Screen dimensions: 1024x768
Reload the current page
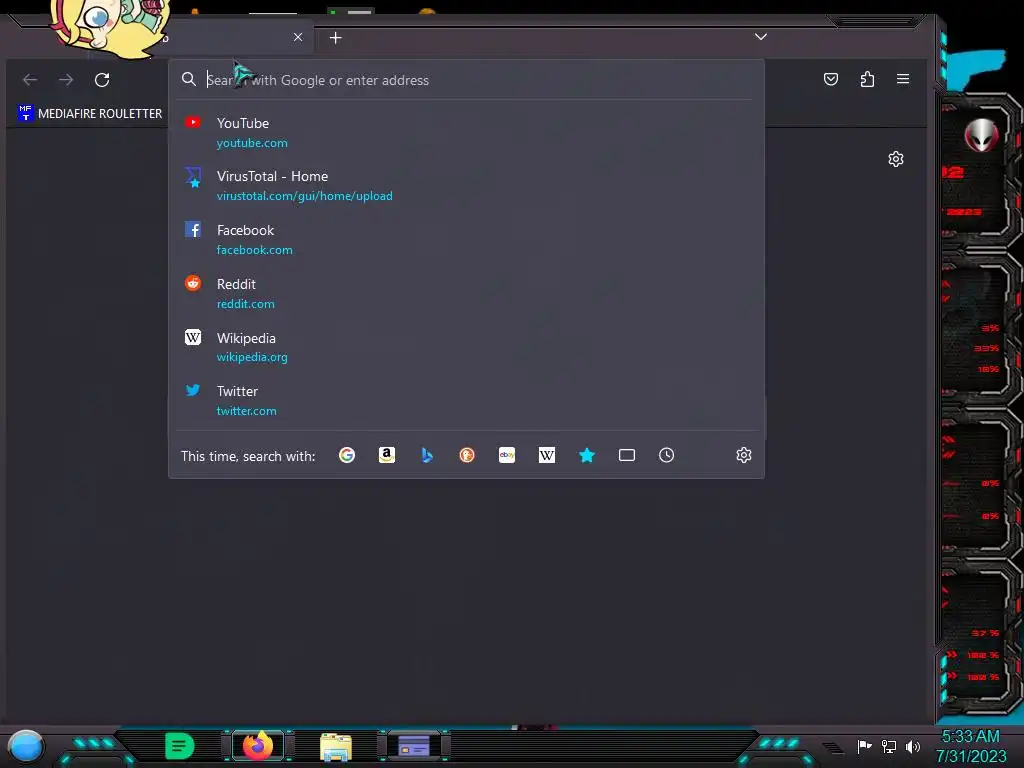coord(102,80)
